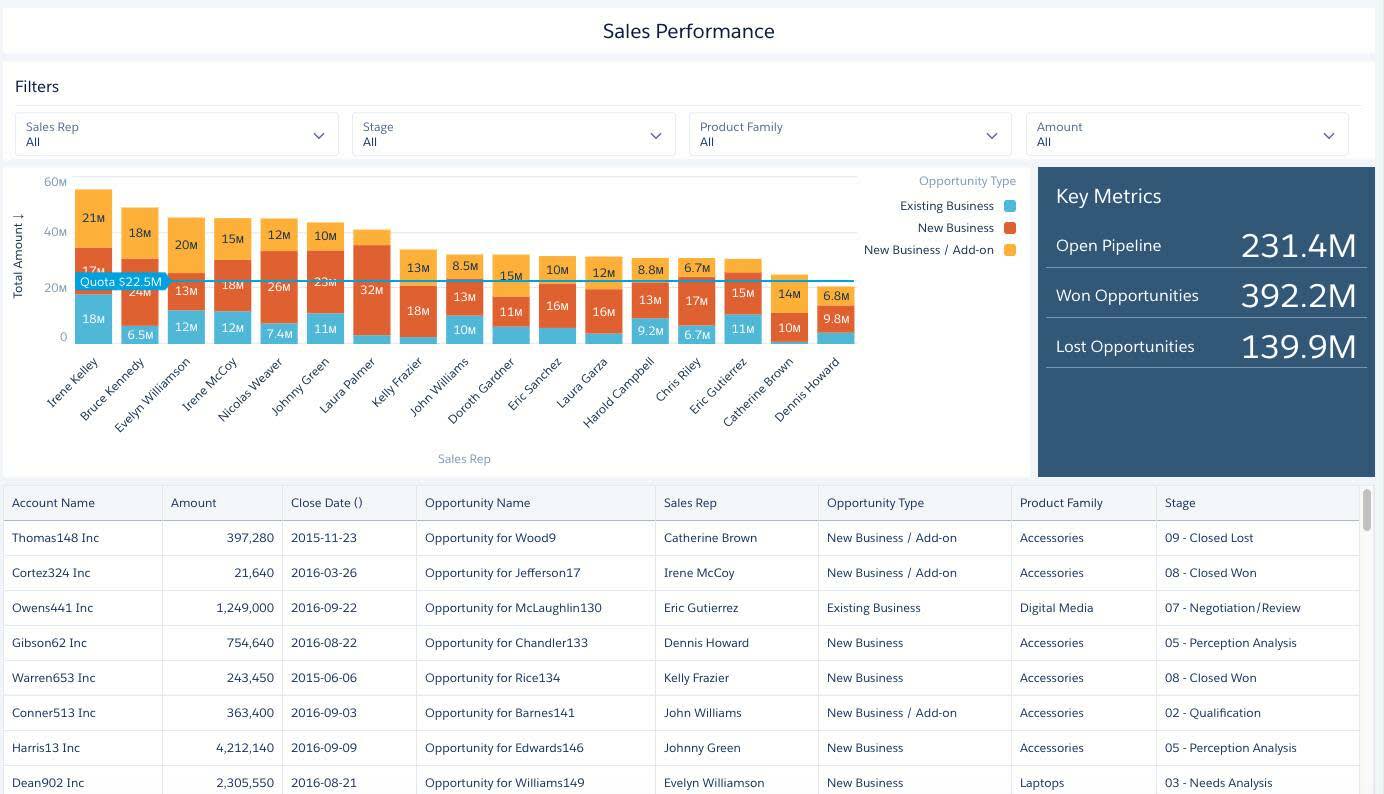
Task: Click the Warren653 Inc account cell
Action: tap(83, 678)
